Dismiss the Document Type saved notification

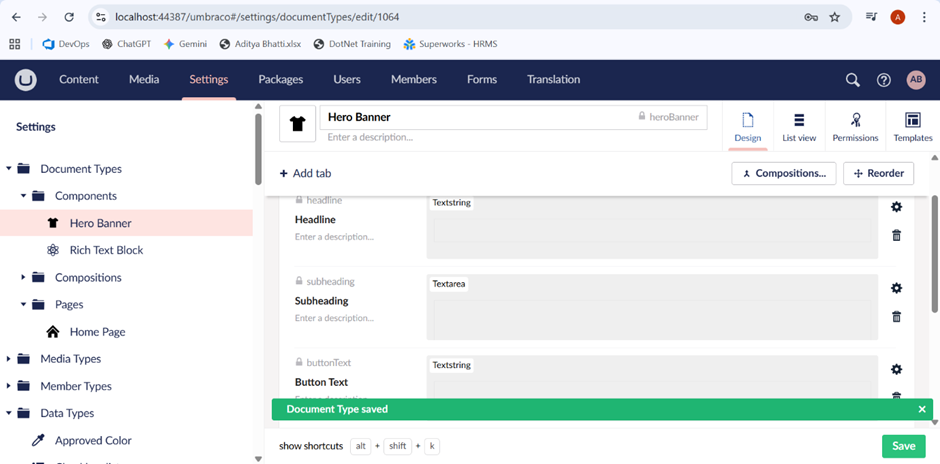click(922, 409)
